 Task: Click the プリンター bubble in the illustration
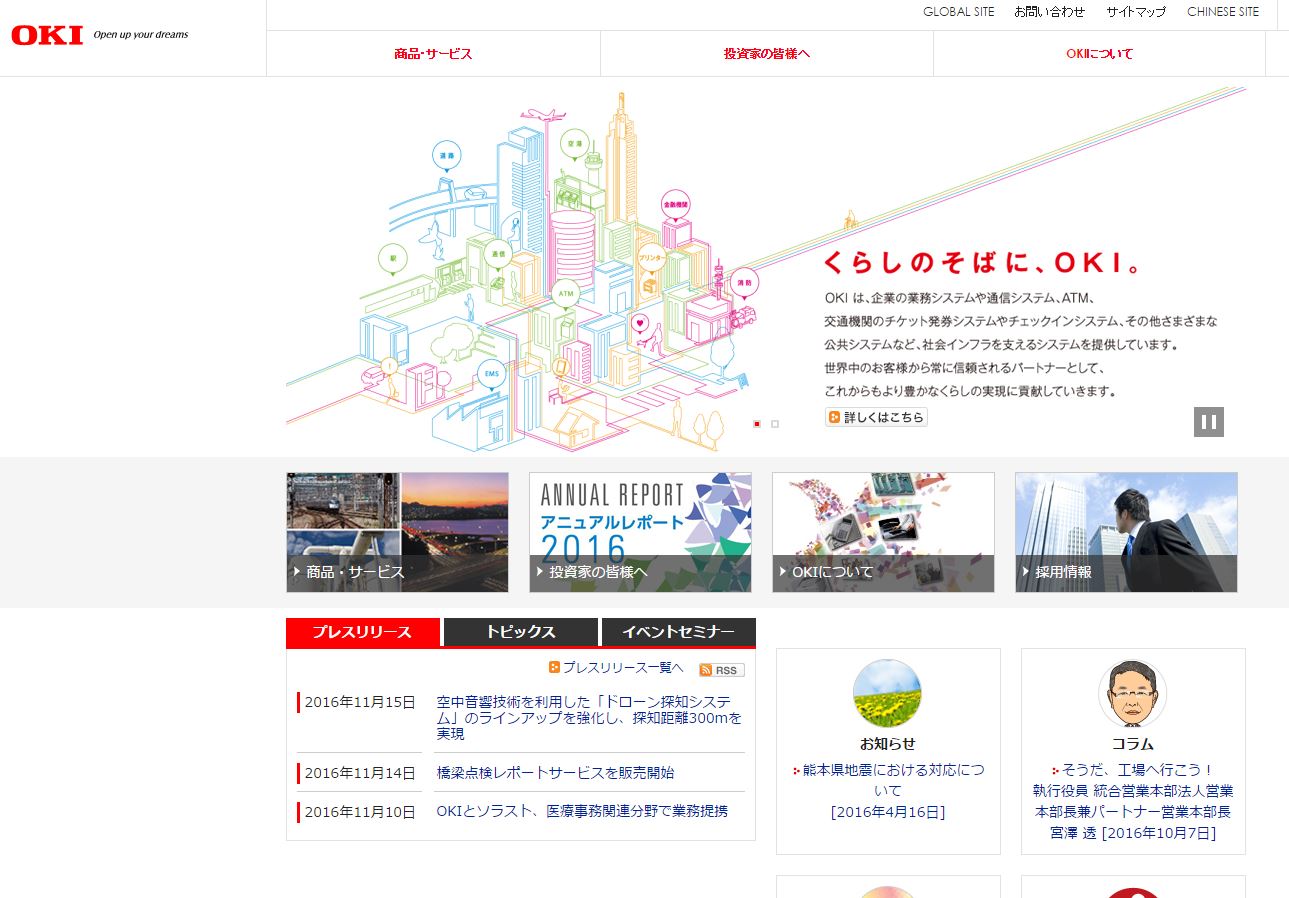[x=651, y=257]
